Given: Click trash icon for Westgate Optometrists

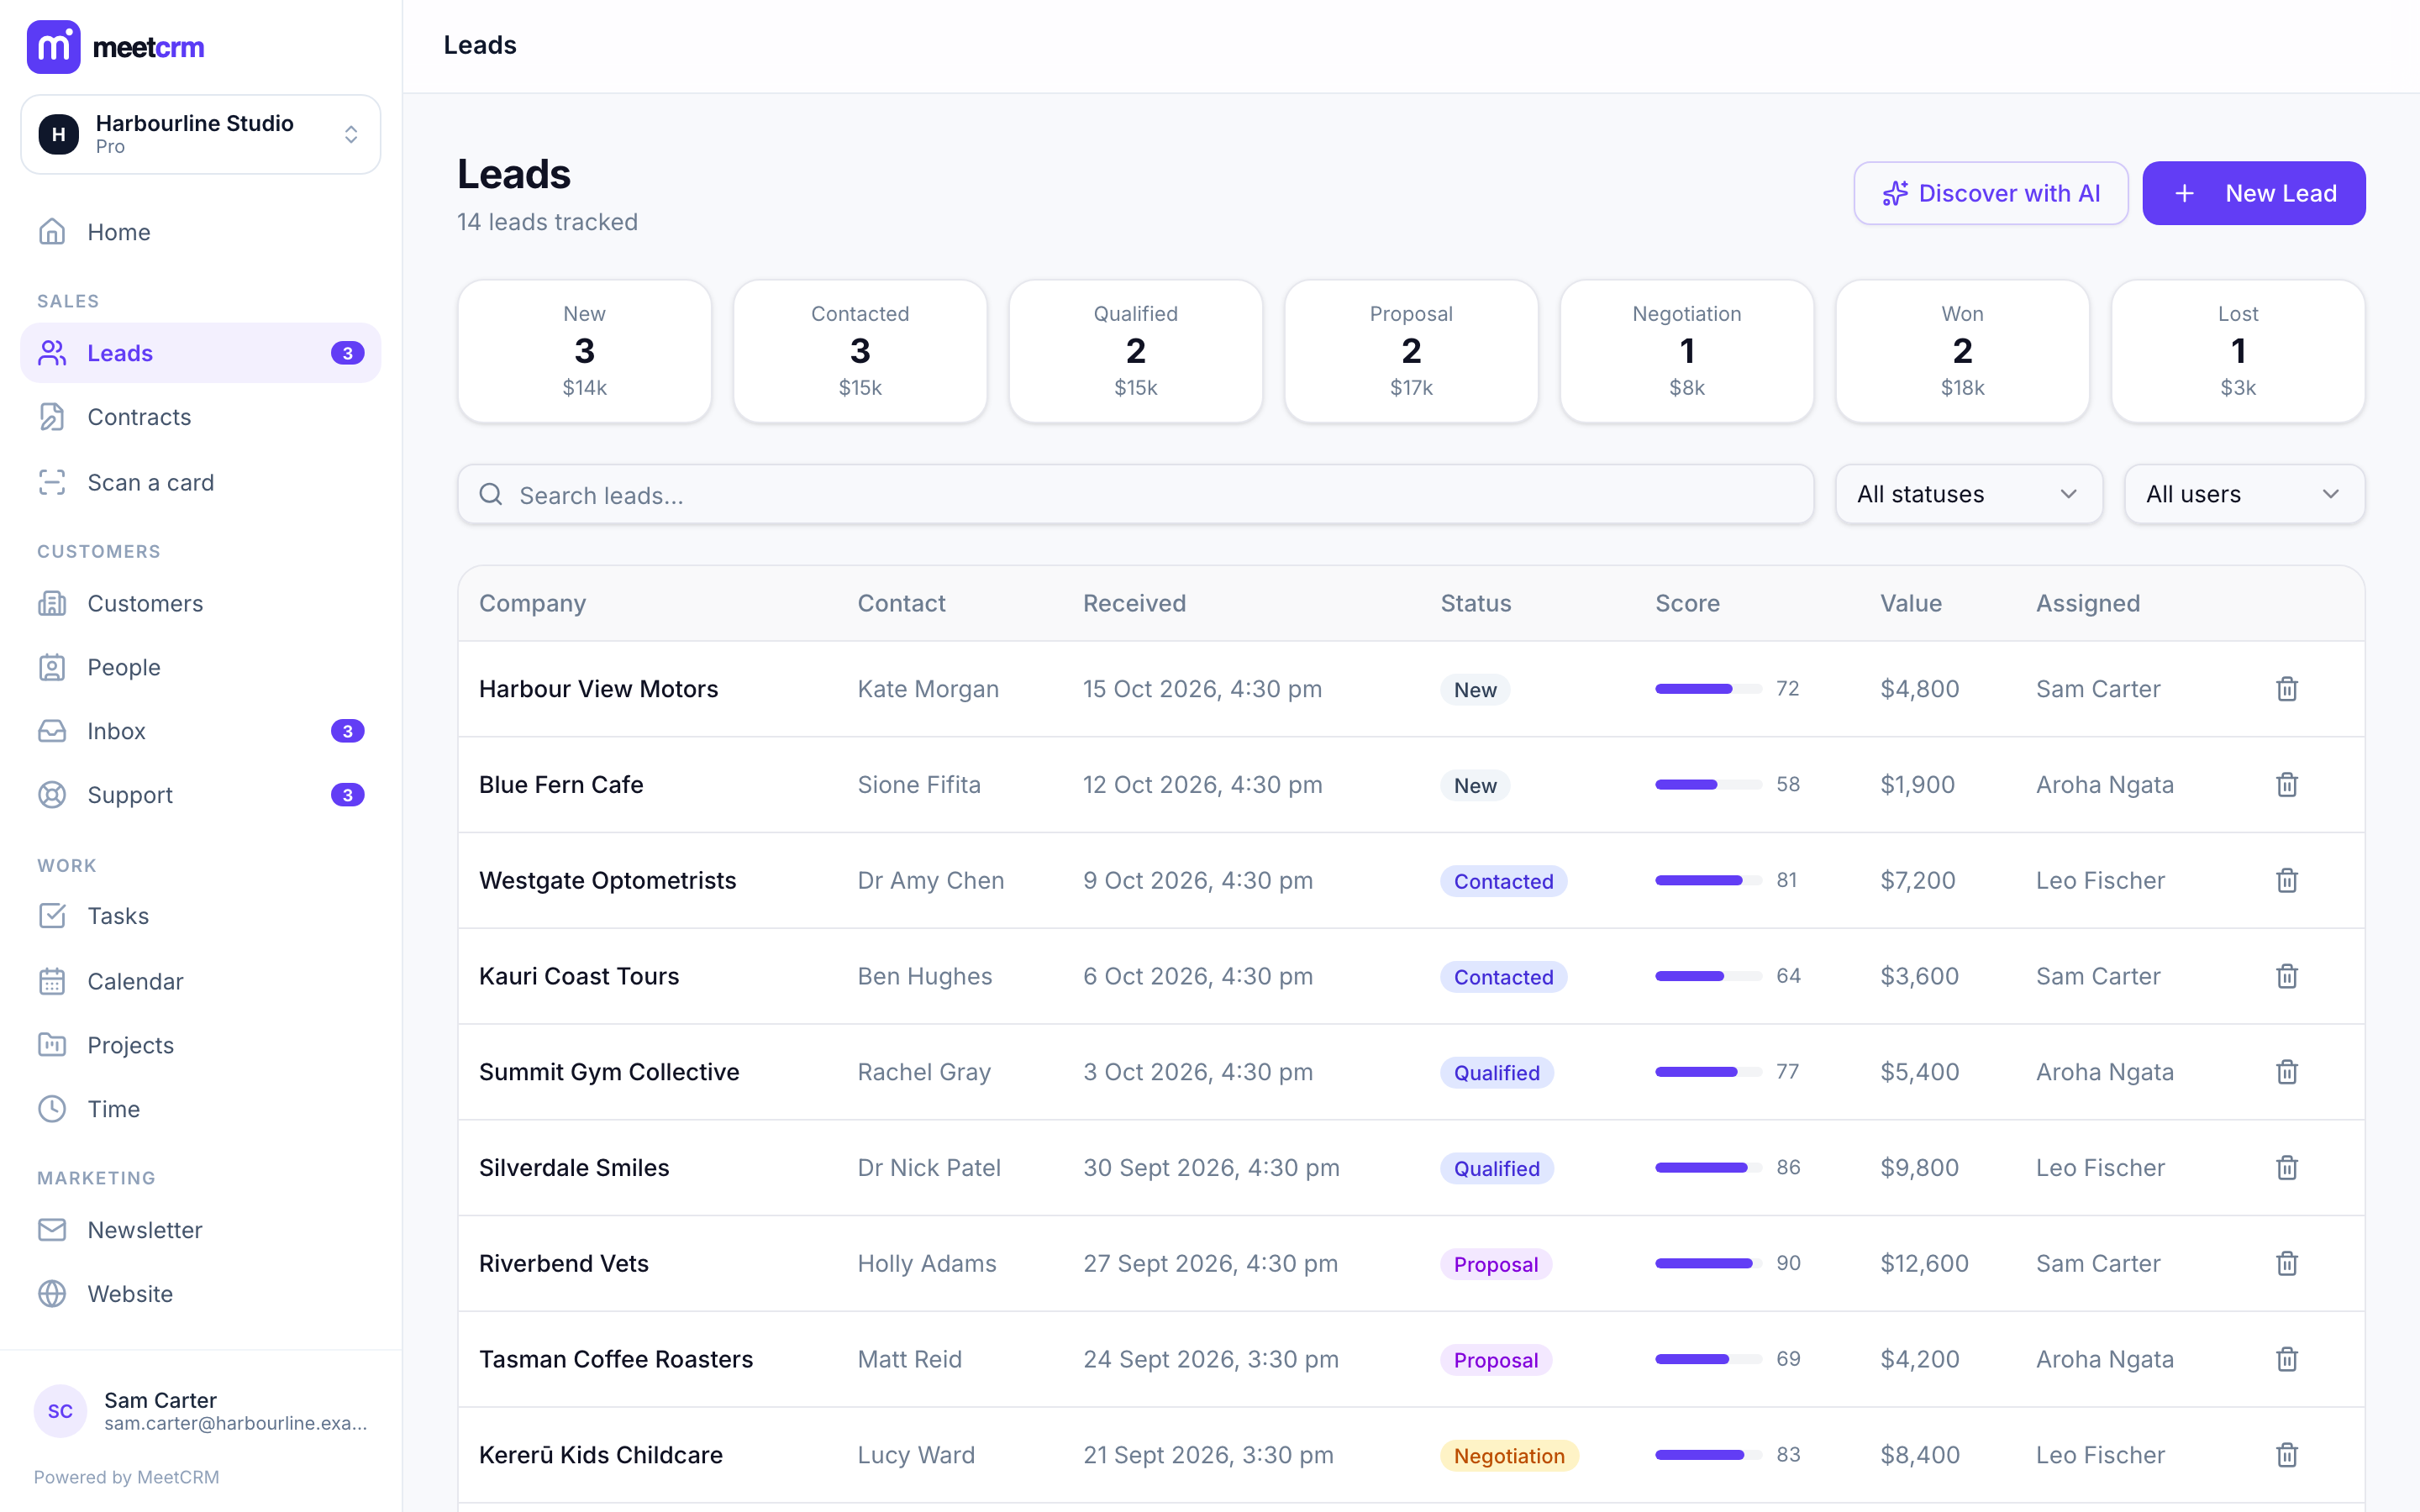Looking at the screenshot, I should [x=2287, y=881].
